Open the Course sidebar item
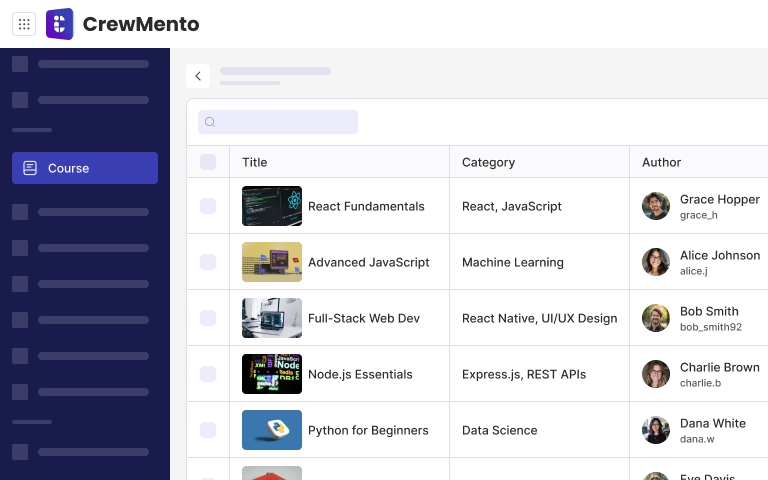Image resolution: width=768 pixels, height=480 pixels. click(85, 168)
